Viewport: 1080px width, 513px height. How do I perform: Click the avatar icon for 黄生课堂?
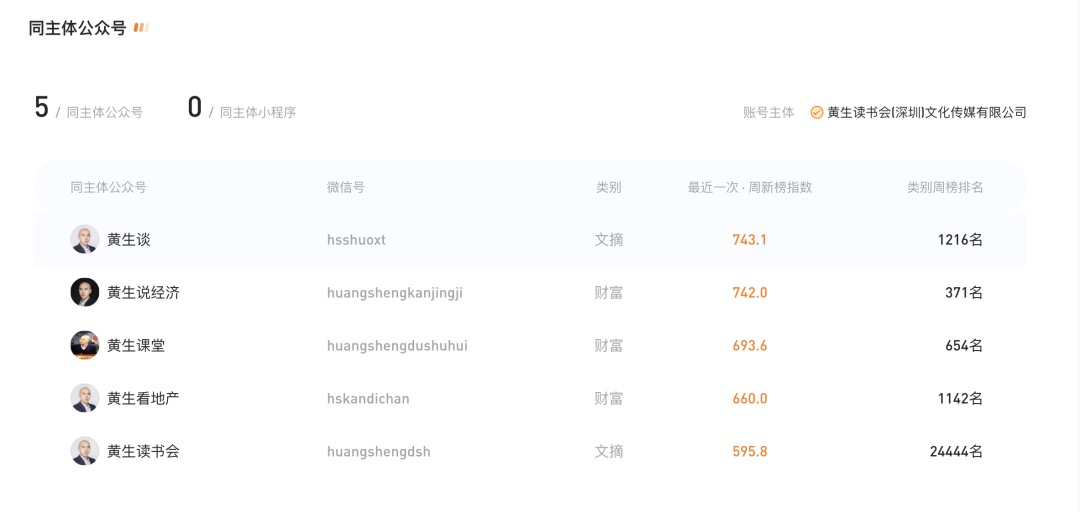85,345
